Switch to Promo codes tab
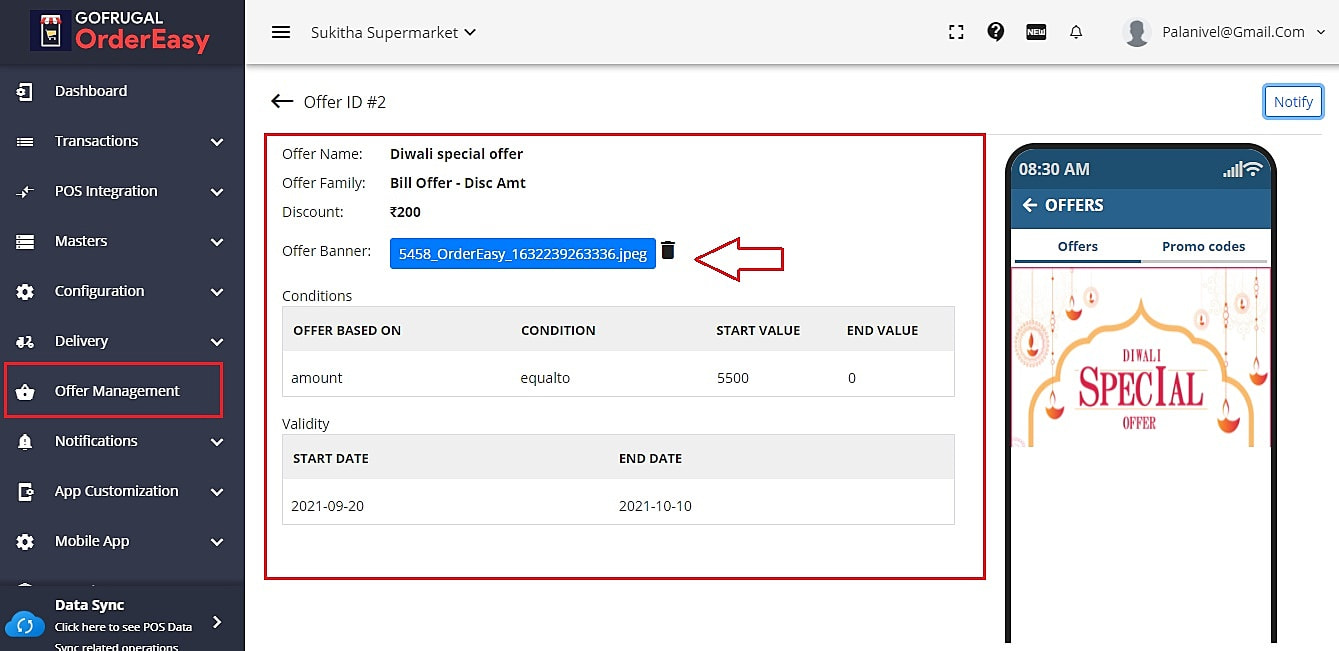Viewport: 1339px width, 651px height. 1203,246
